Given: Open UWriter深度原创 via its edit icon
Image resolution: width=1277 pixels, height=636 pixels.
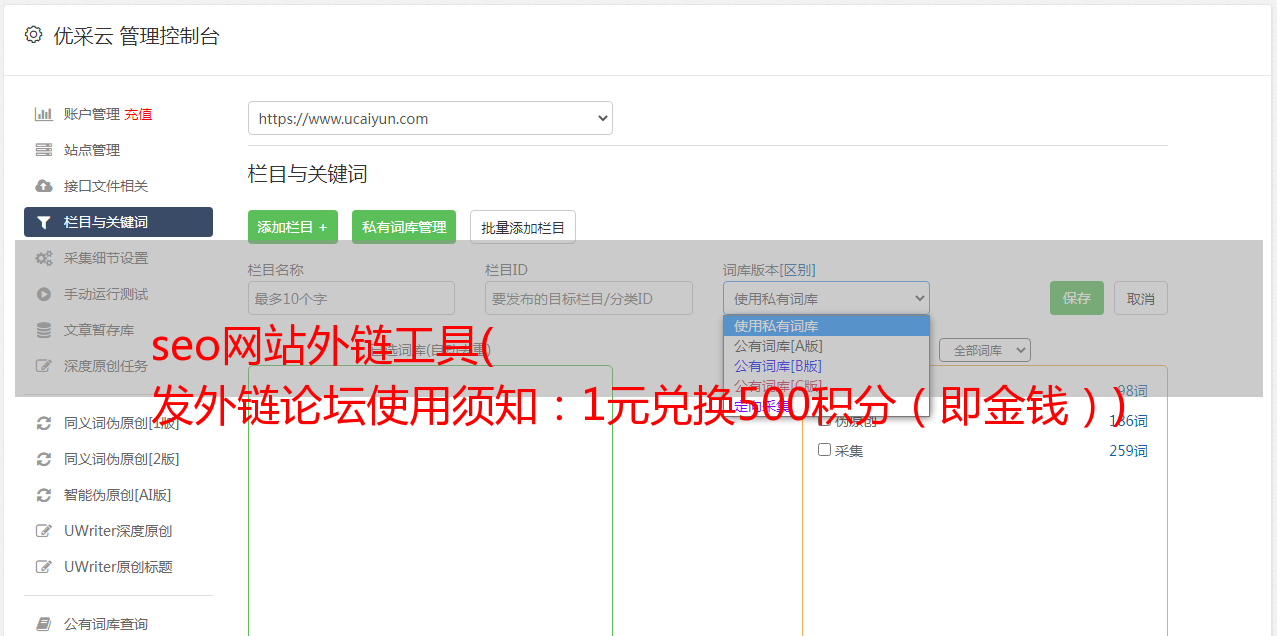Looking at the screenshot, I should click(x=43, y=531).
